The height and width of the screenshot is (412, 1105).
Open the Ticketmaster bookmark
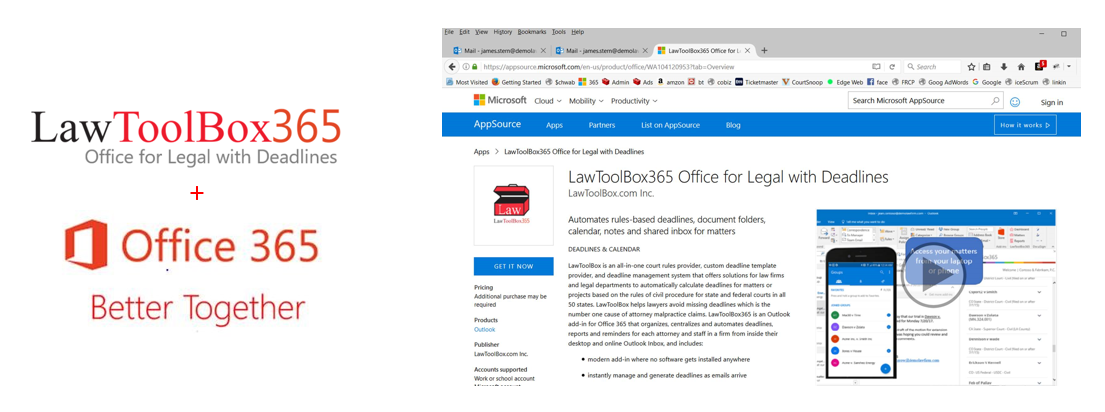756,82
